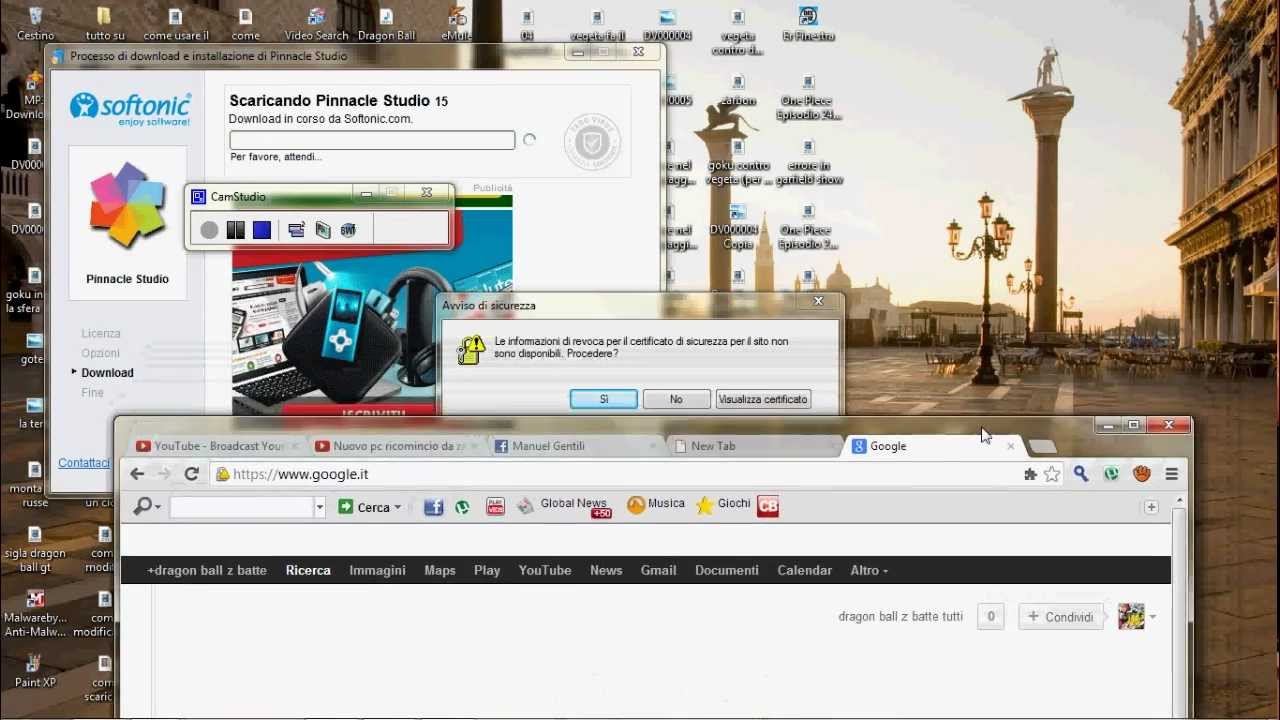
Task: Click the CamStudio Record button
Action: [208, 230]
